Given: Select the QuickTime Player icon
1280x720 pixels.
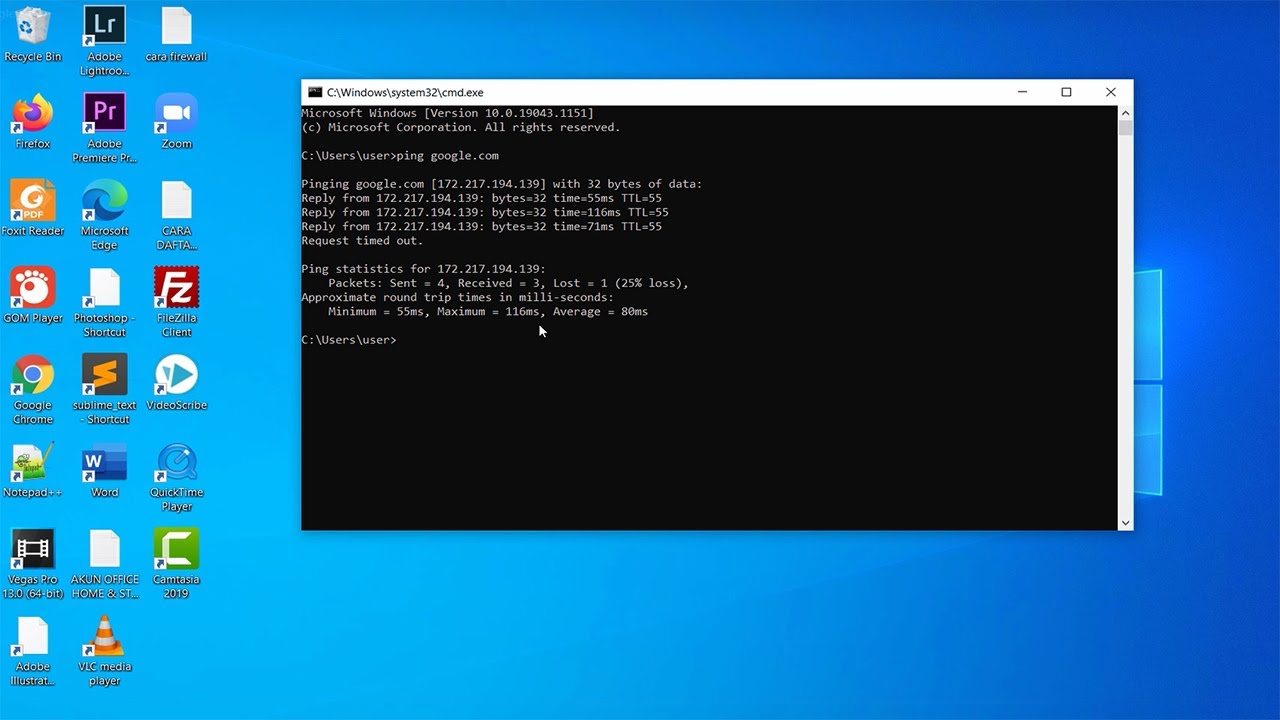Looking at the screenshot, I should coord(176,476).
